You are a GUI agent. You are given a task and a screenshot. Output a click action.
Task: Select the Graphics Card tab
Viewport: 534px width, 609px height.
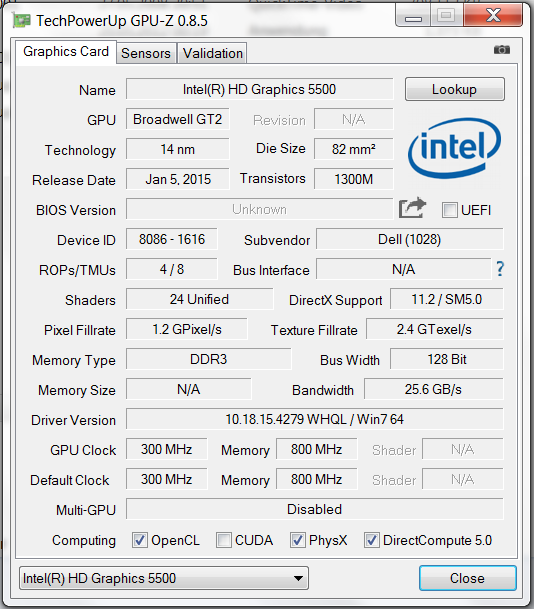click(66, 52)
